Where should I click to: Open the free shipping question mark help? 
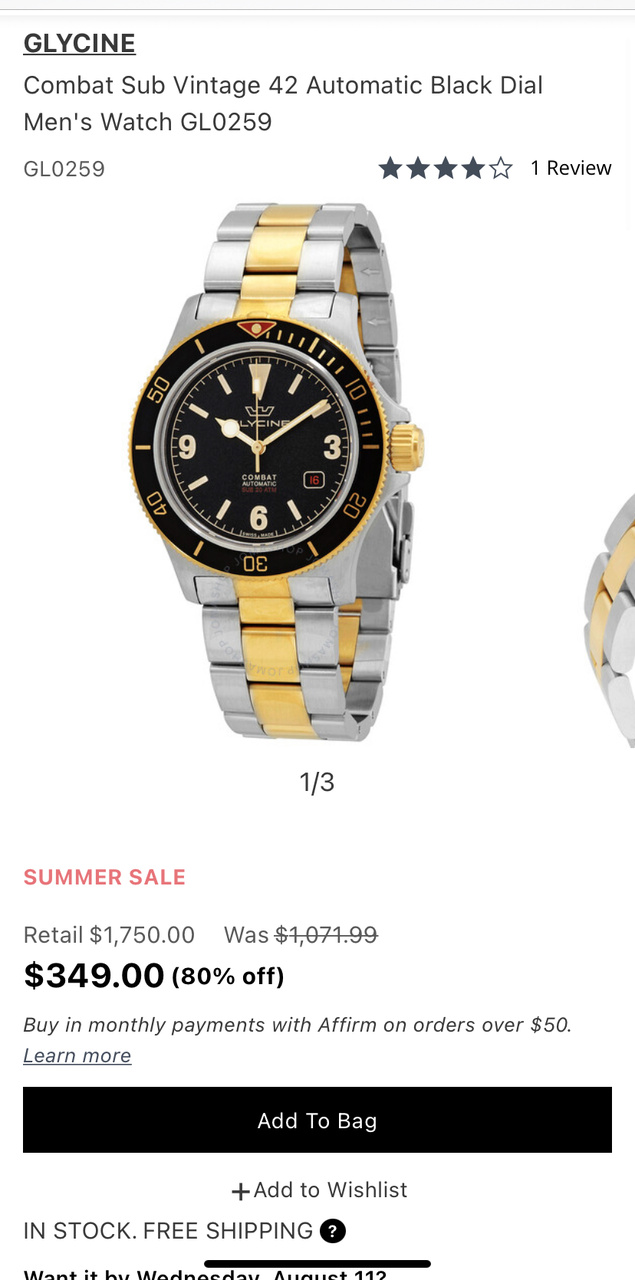pyautogui.click(x=333, y=1231)
